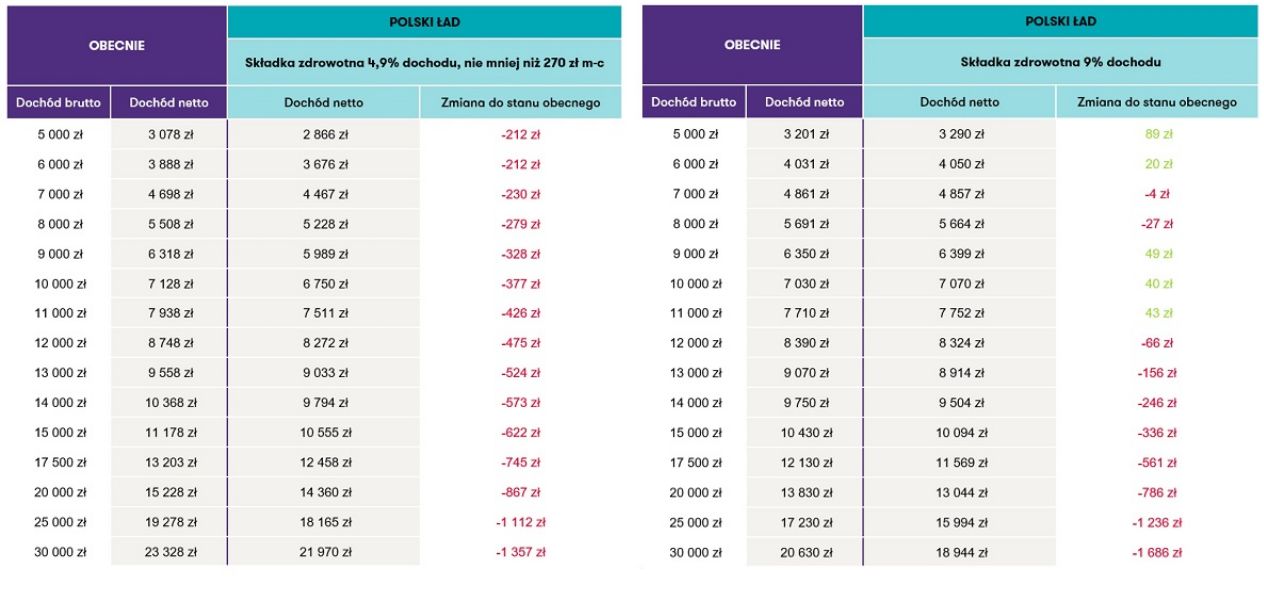
Task: Click the 20 630 zł cell
Action: point(804,552)
